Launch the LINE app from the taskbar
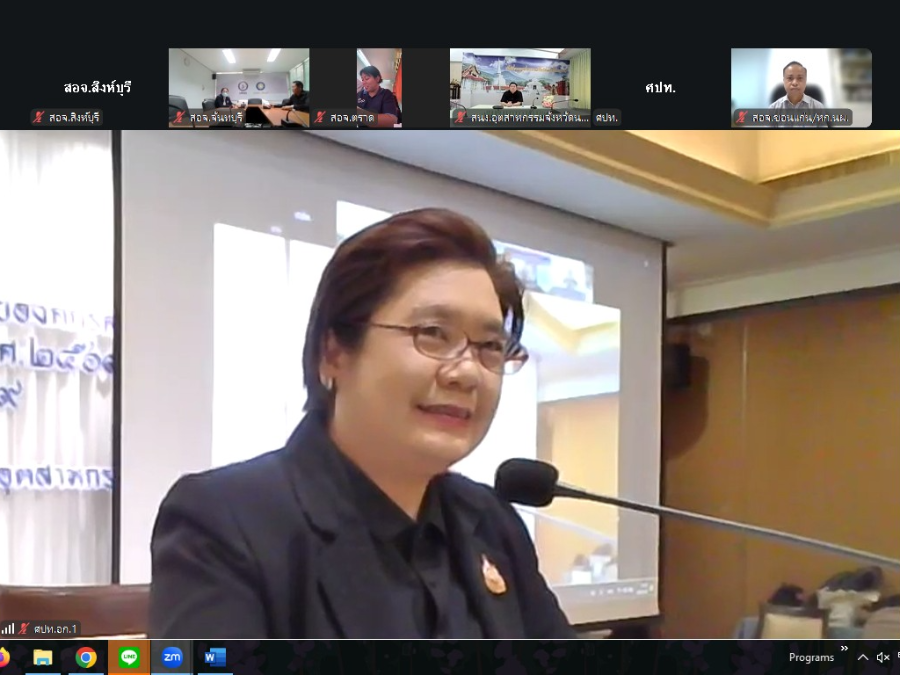The height and width of the screenshot is (675, 900). pyautogui.click(x=130, y=657)
